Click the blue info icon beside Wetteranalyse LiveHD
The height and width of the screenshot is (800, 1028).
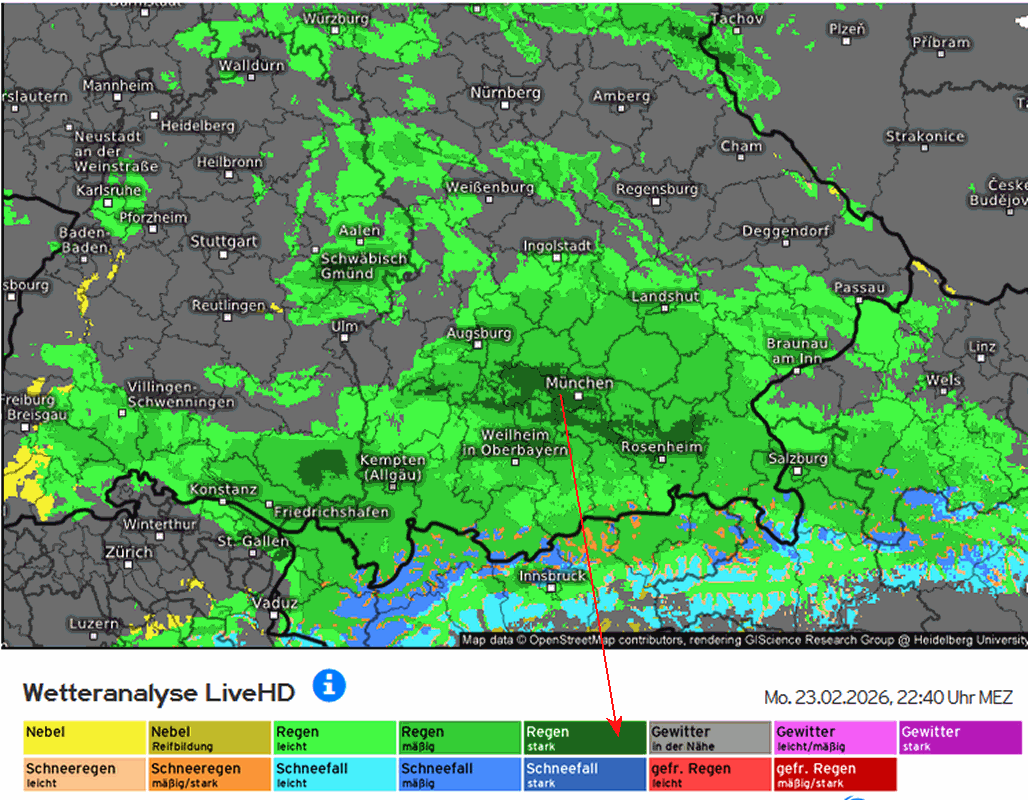(x=329, y=686)
